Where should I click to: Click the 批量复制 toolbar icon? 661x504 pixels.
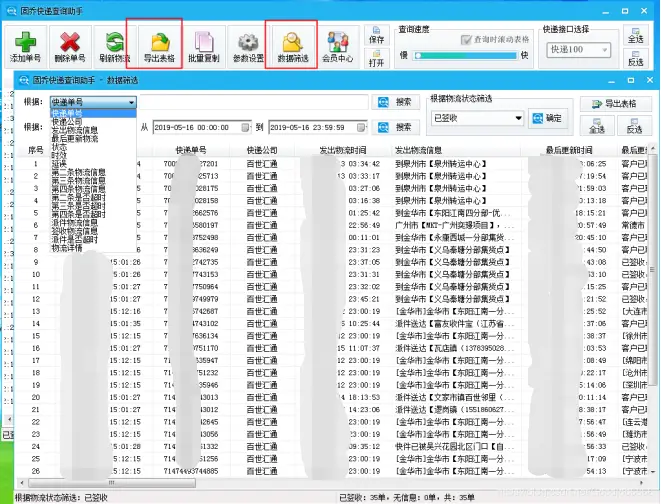pos(202,46)
